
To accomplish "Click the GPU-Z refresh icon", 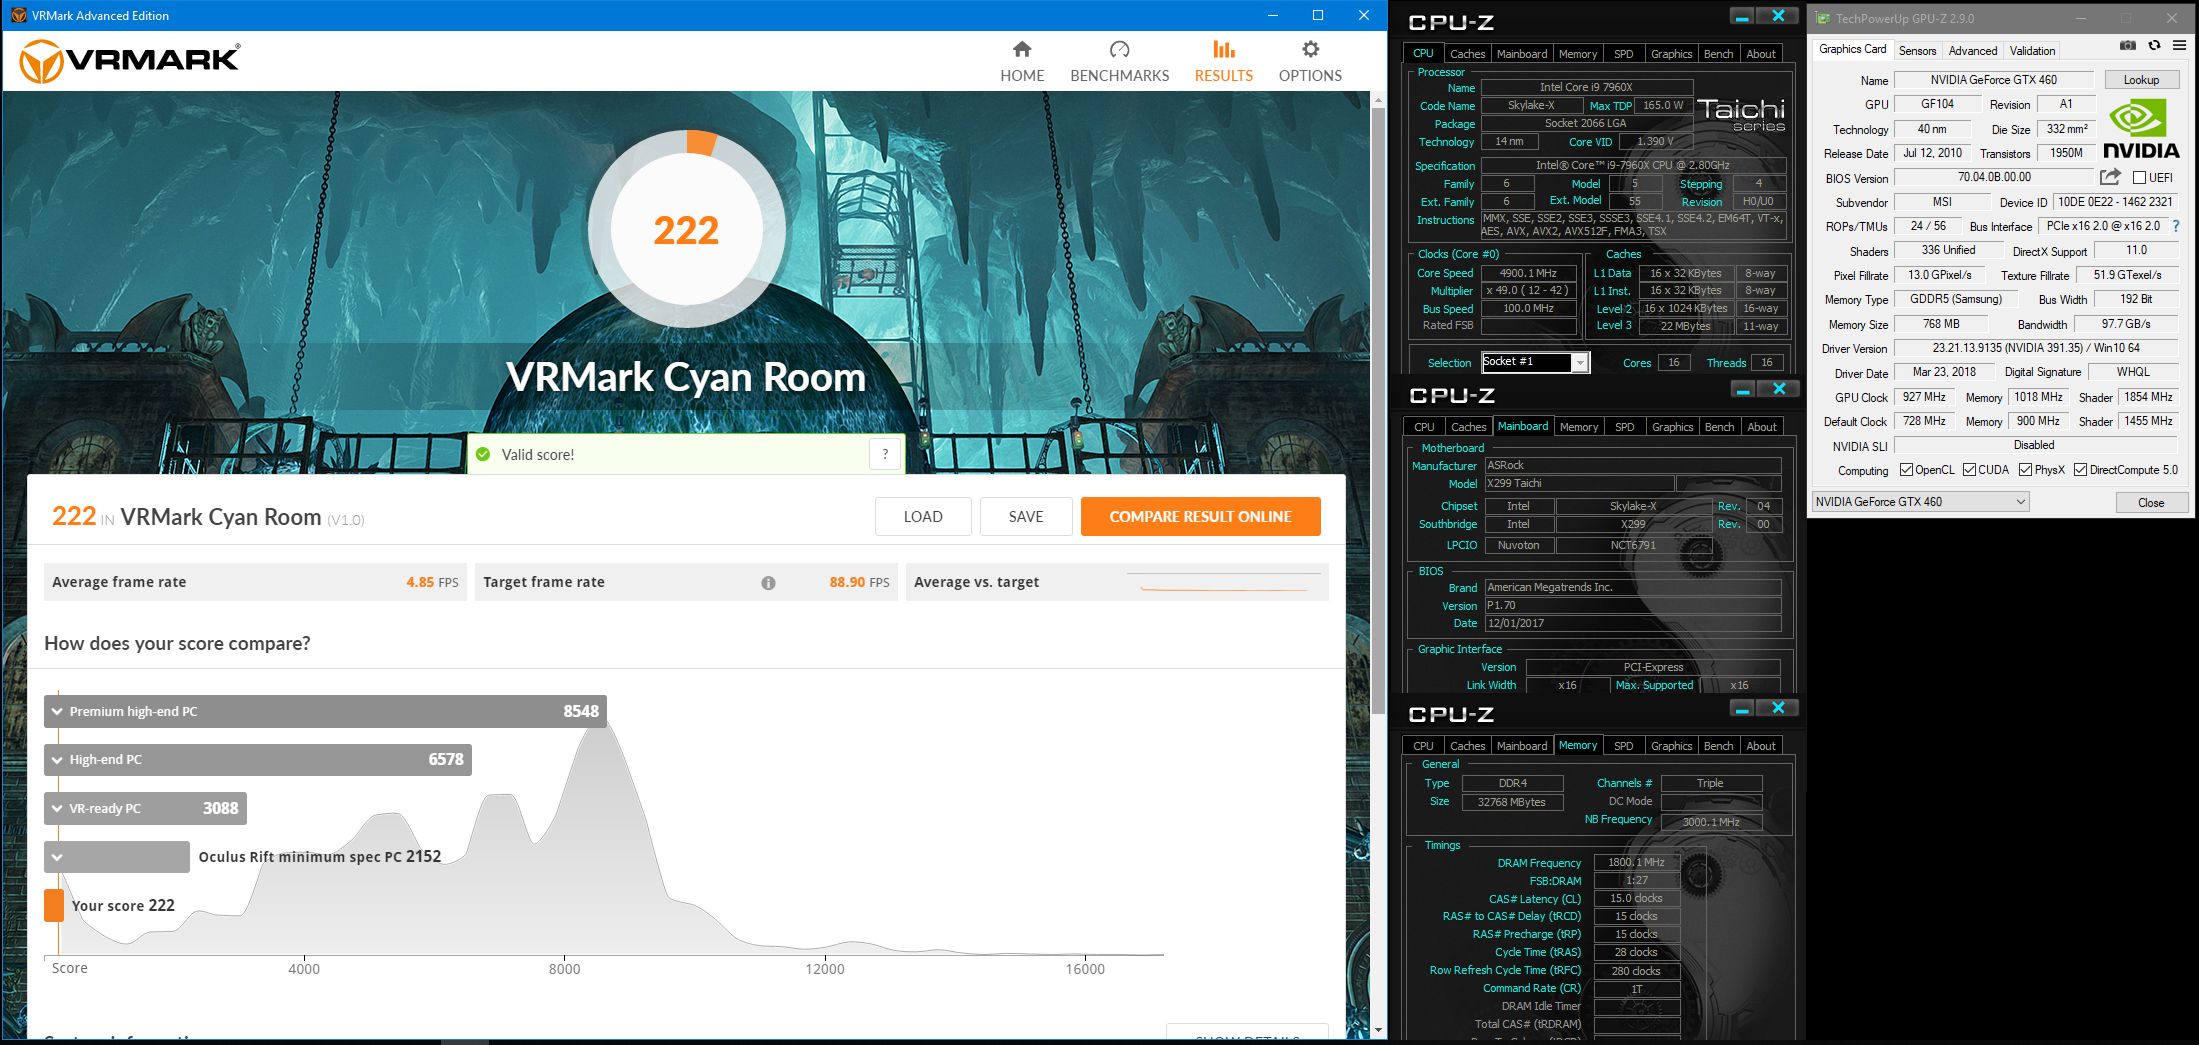I will [2154, 45].
